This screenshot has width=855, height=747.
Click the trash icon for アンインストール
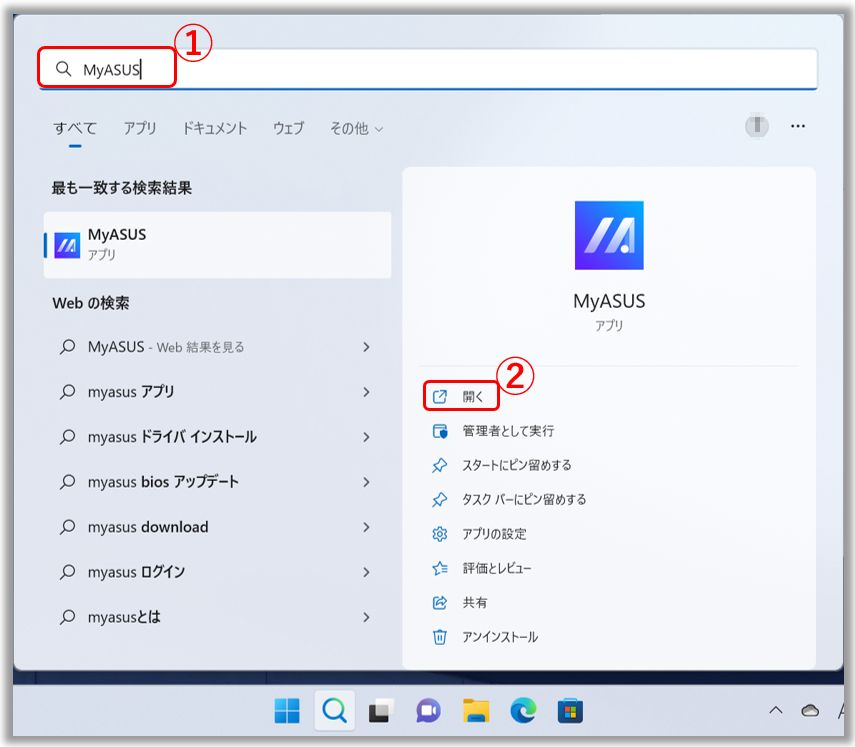click(x=439, y=637)
